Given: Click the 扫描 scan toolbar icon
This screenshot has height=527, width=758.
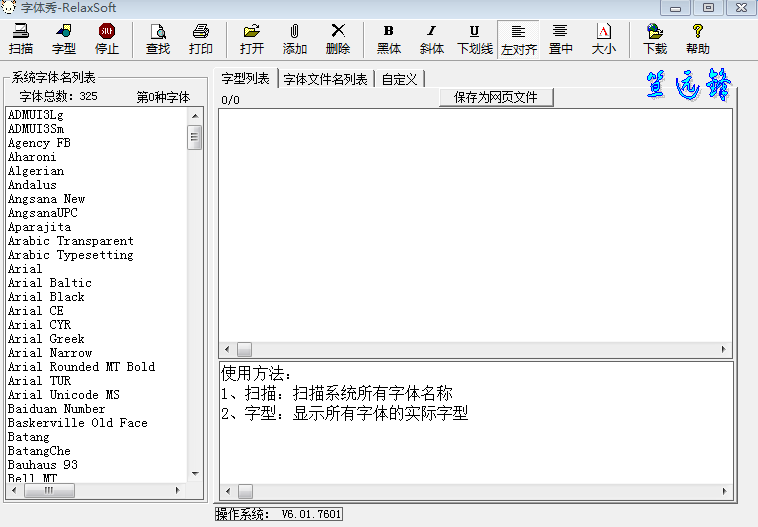Looking at the screenshot, I should (21, 39).
